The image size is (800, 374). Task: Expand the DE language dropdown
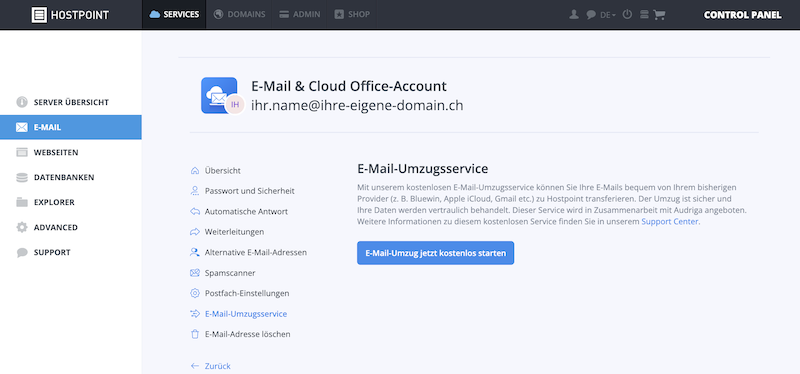coord(608,15)
